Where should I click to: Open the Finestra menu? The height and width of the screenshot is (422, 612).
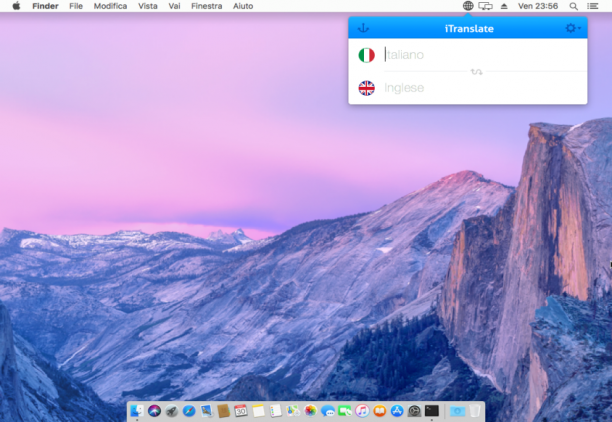coord(206,6)
